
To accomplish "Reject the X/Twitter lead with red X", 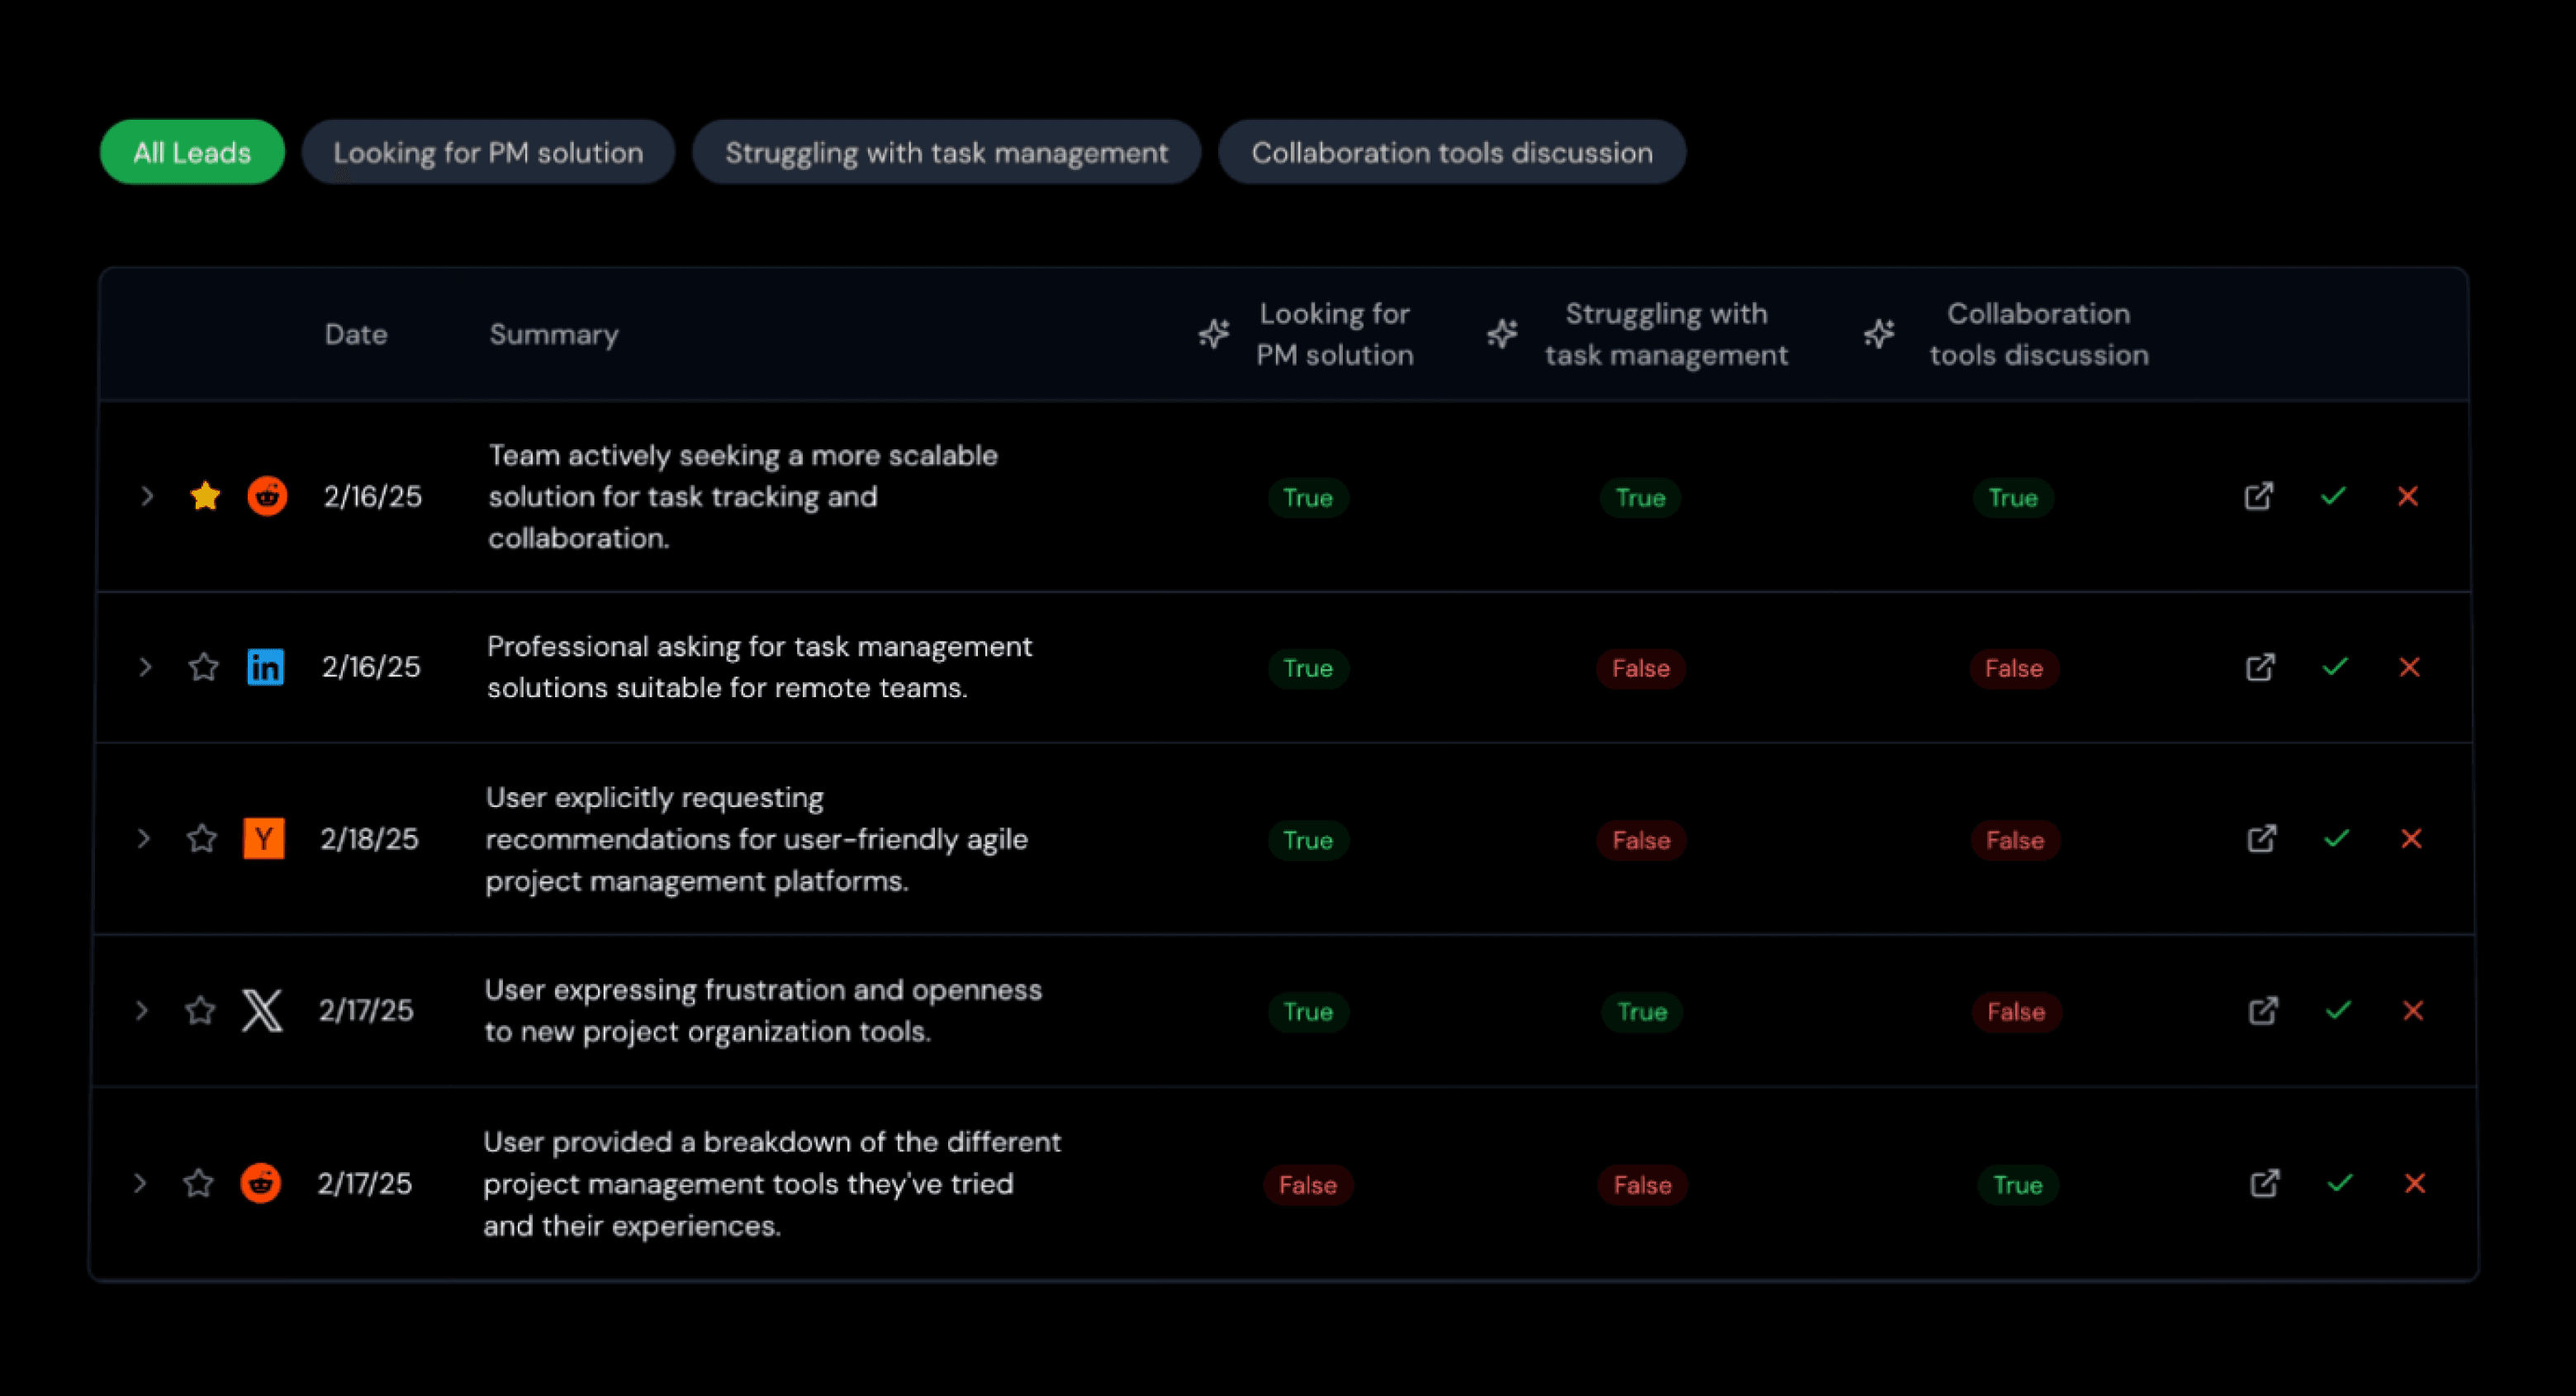I will (x=2413, y=1010).
